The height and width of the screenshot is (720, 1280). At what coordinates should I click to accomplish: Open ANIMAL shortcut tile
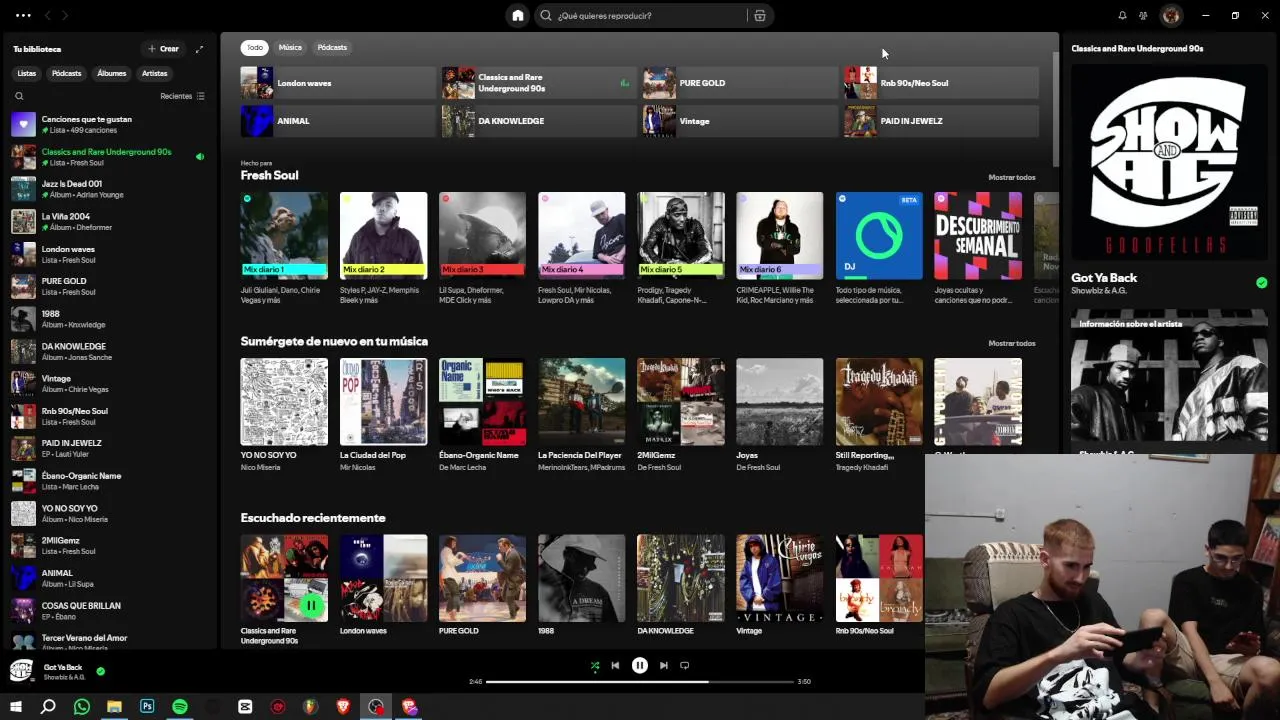(x=338, y=121)
